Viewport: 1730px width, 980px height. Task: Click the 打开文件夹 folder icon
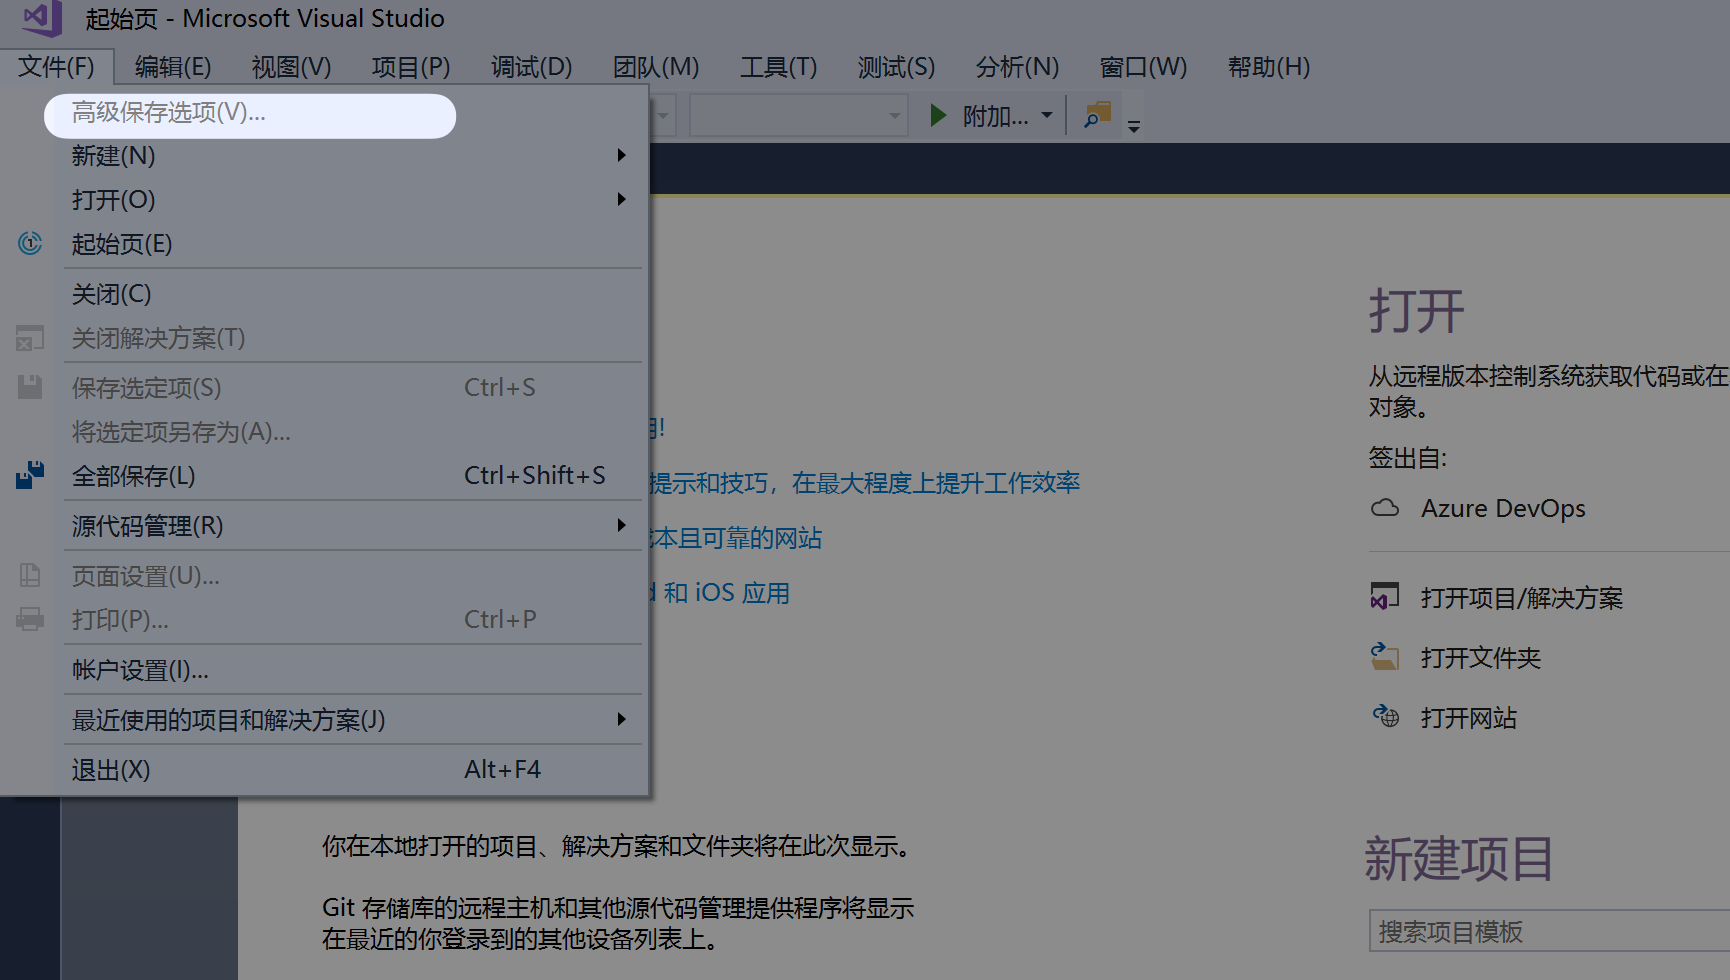(1384, 657)
